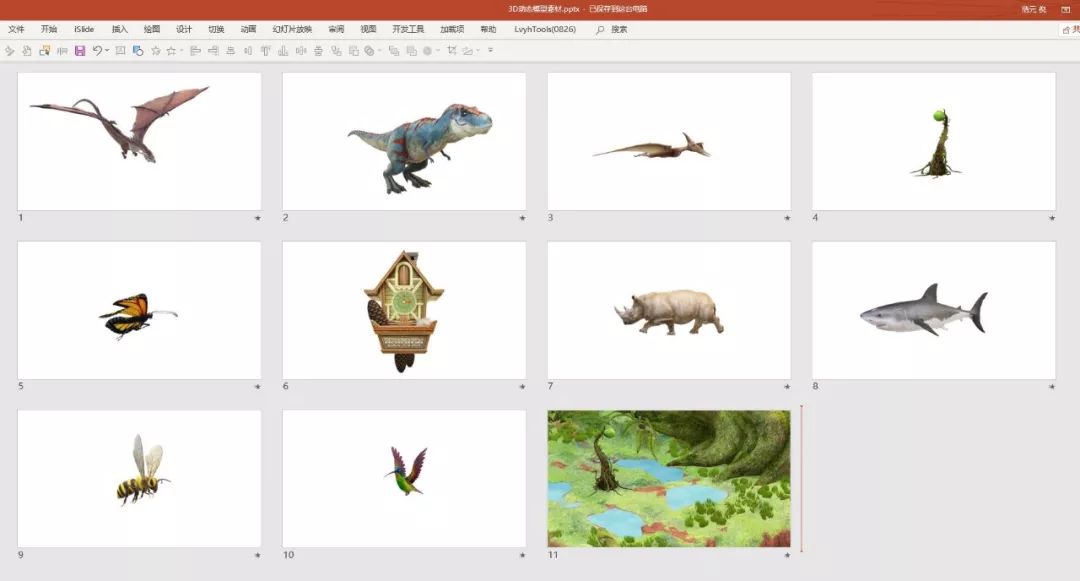This screenshot has width=1080, height=581.
Task: Select slide 6 with the cuckoo clock
Action: coord(404,310)
